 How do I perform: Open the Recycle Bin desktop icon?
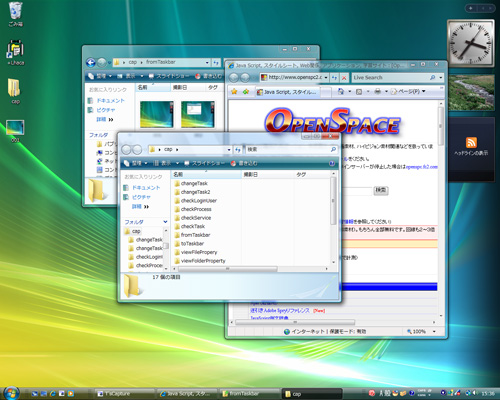point(15,14)
